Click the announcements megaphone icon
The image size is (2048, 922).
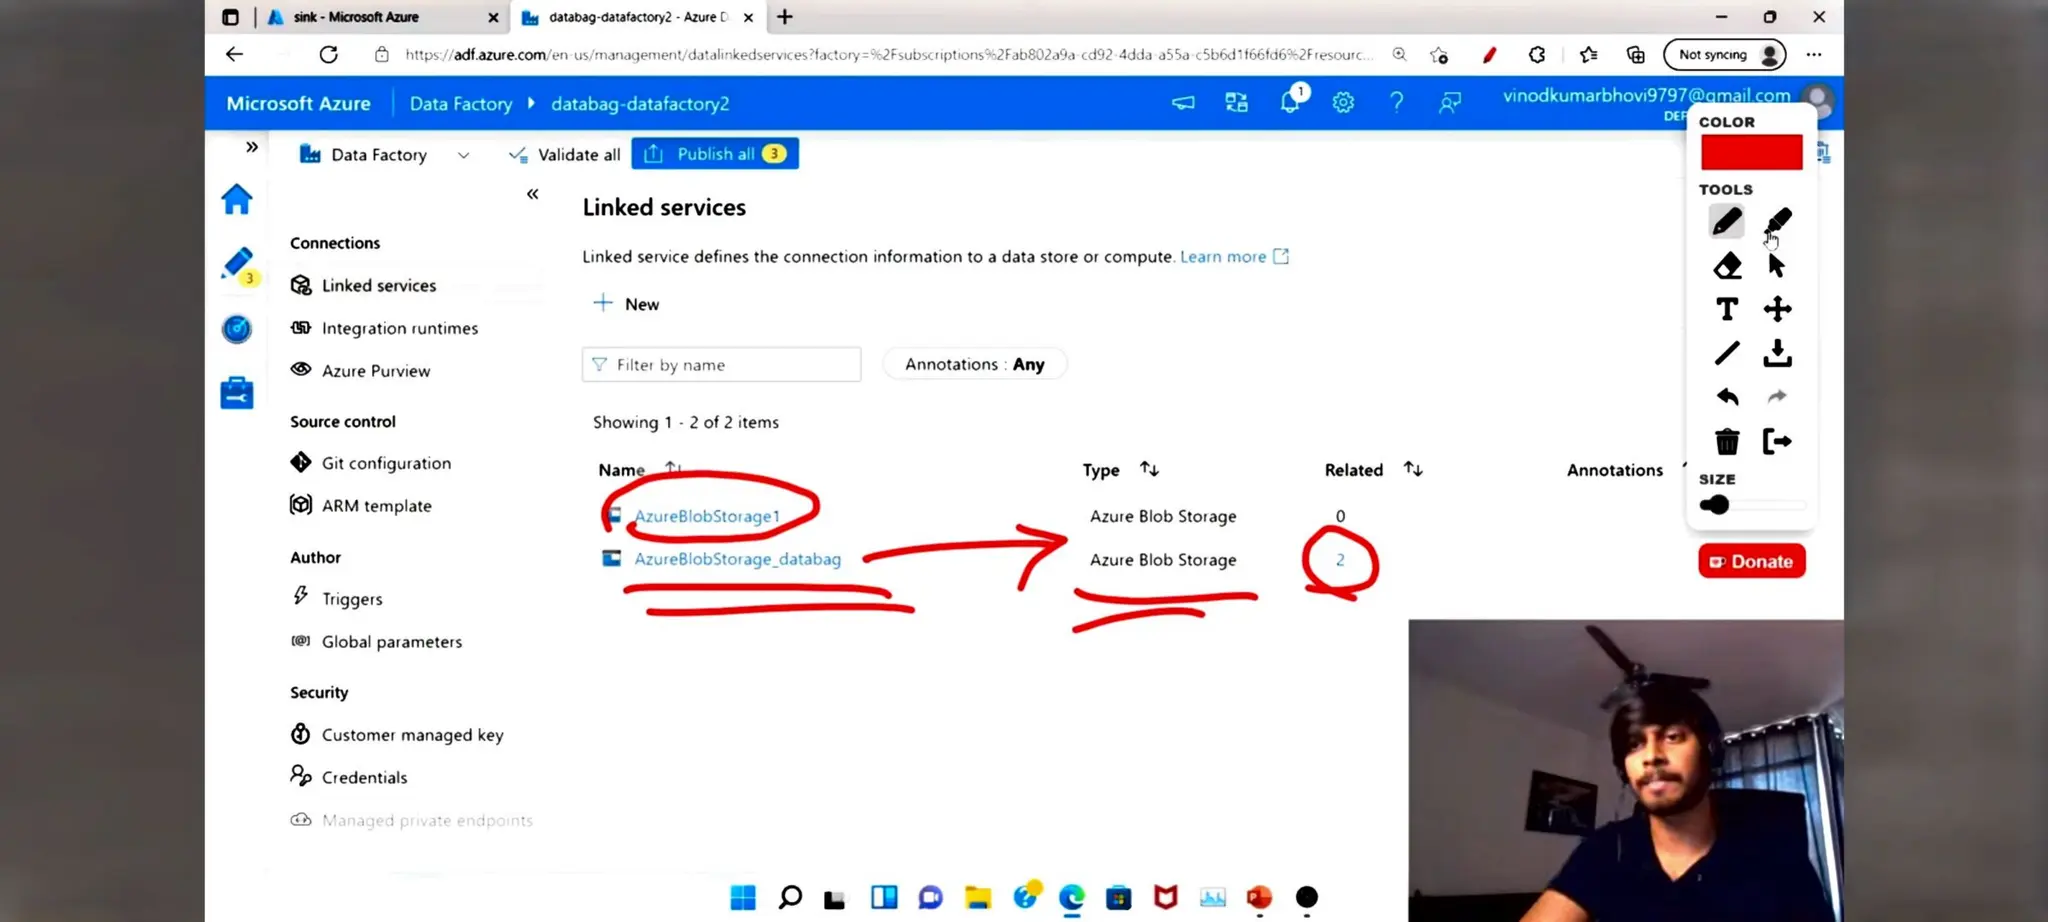(1183, 103)
